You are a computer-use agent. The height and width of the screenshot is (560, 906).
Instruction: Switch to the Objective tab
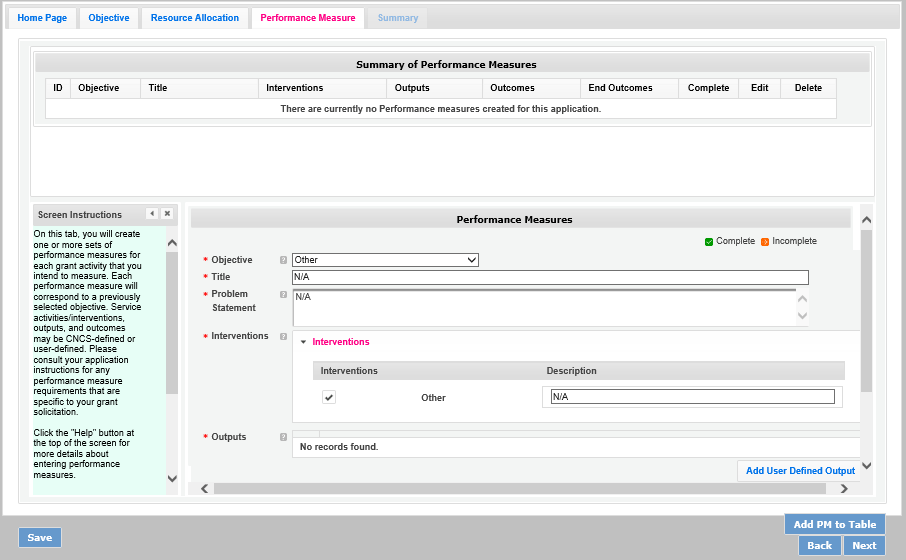pos(109,18)
